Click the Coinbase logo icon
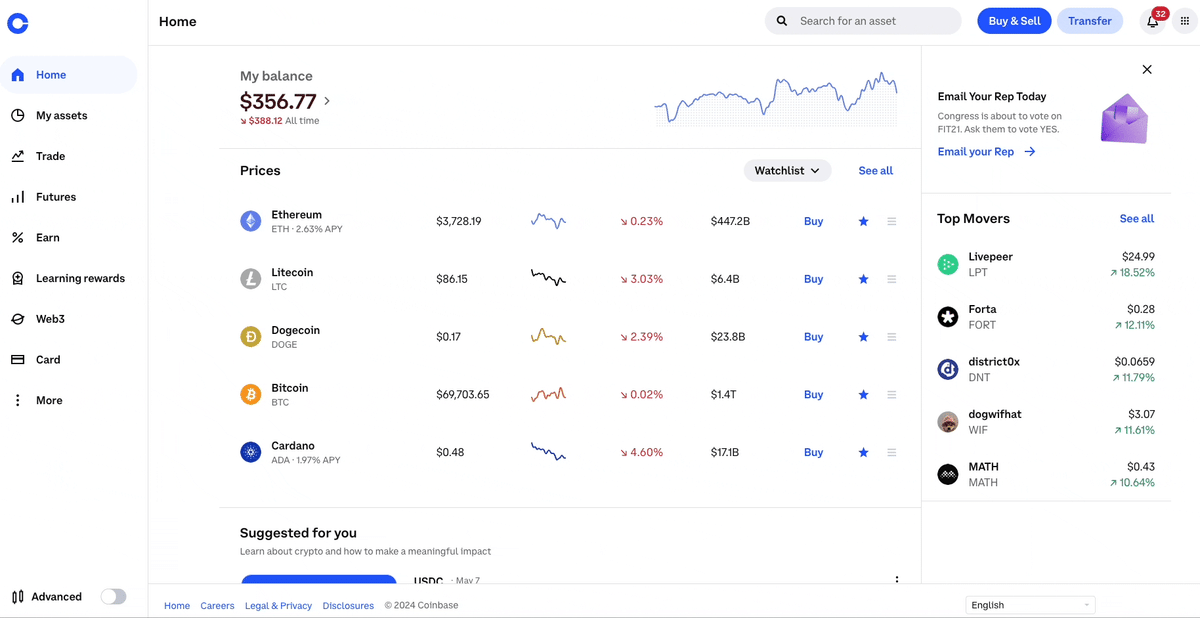 tap(17, 23)
